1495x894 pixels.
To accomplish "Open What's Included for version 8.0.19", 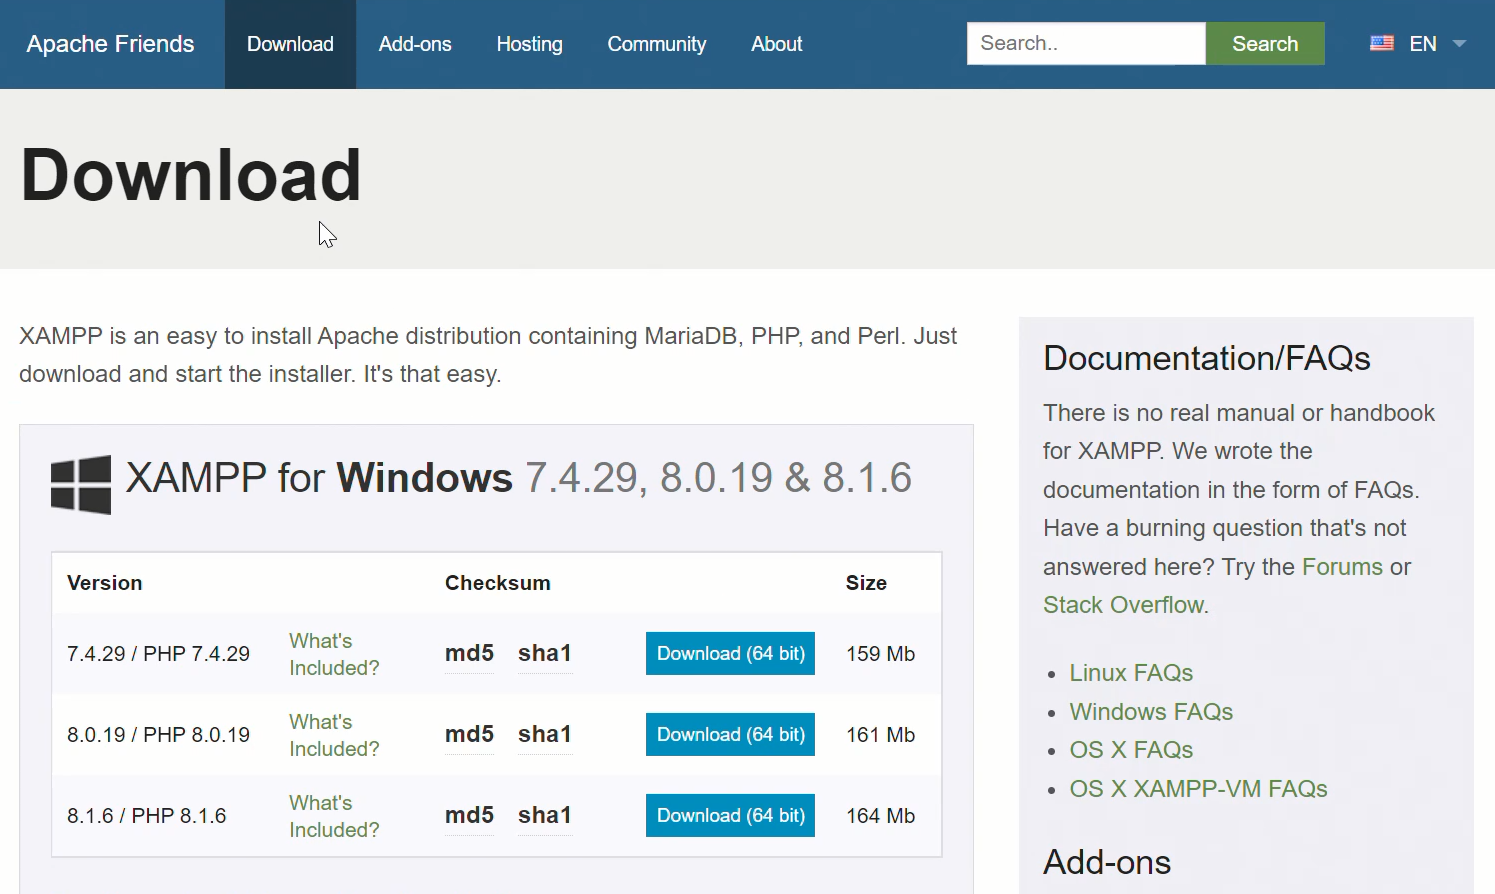I will click(334, 735).
